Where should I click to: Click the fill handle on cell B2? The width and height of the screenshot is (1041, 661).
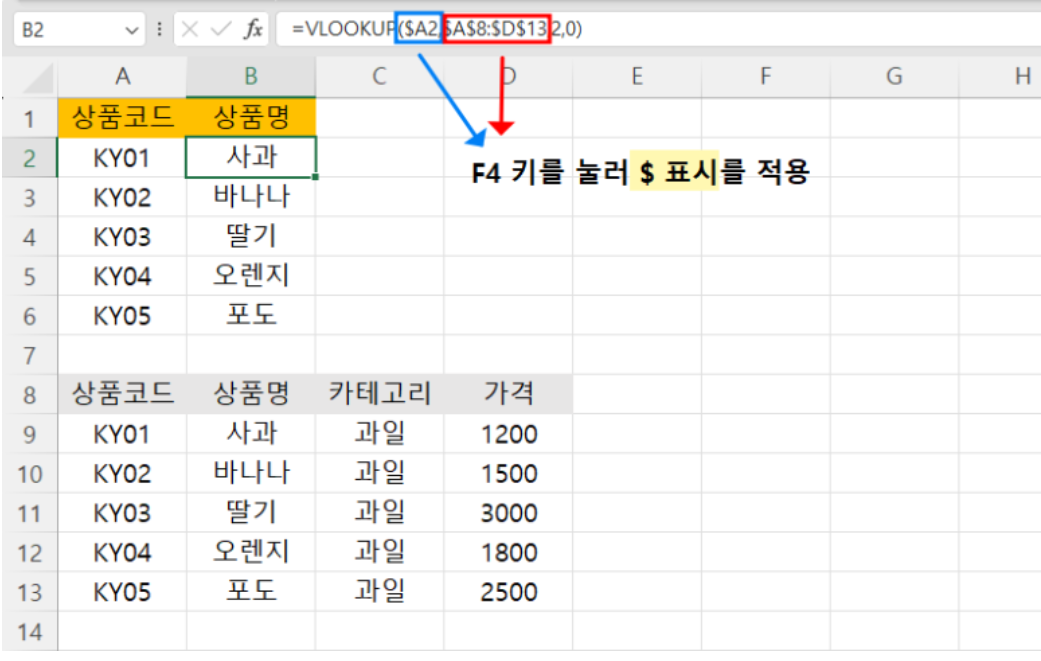coord(317,177)
